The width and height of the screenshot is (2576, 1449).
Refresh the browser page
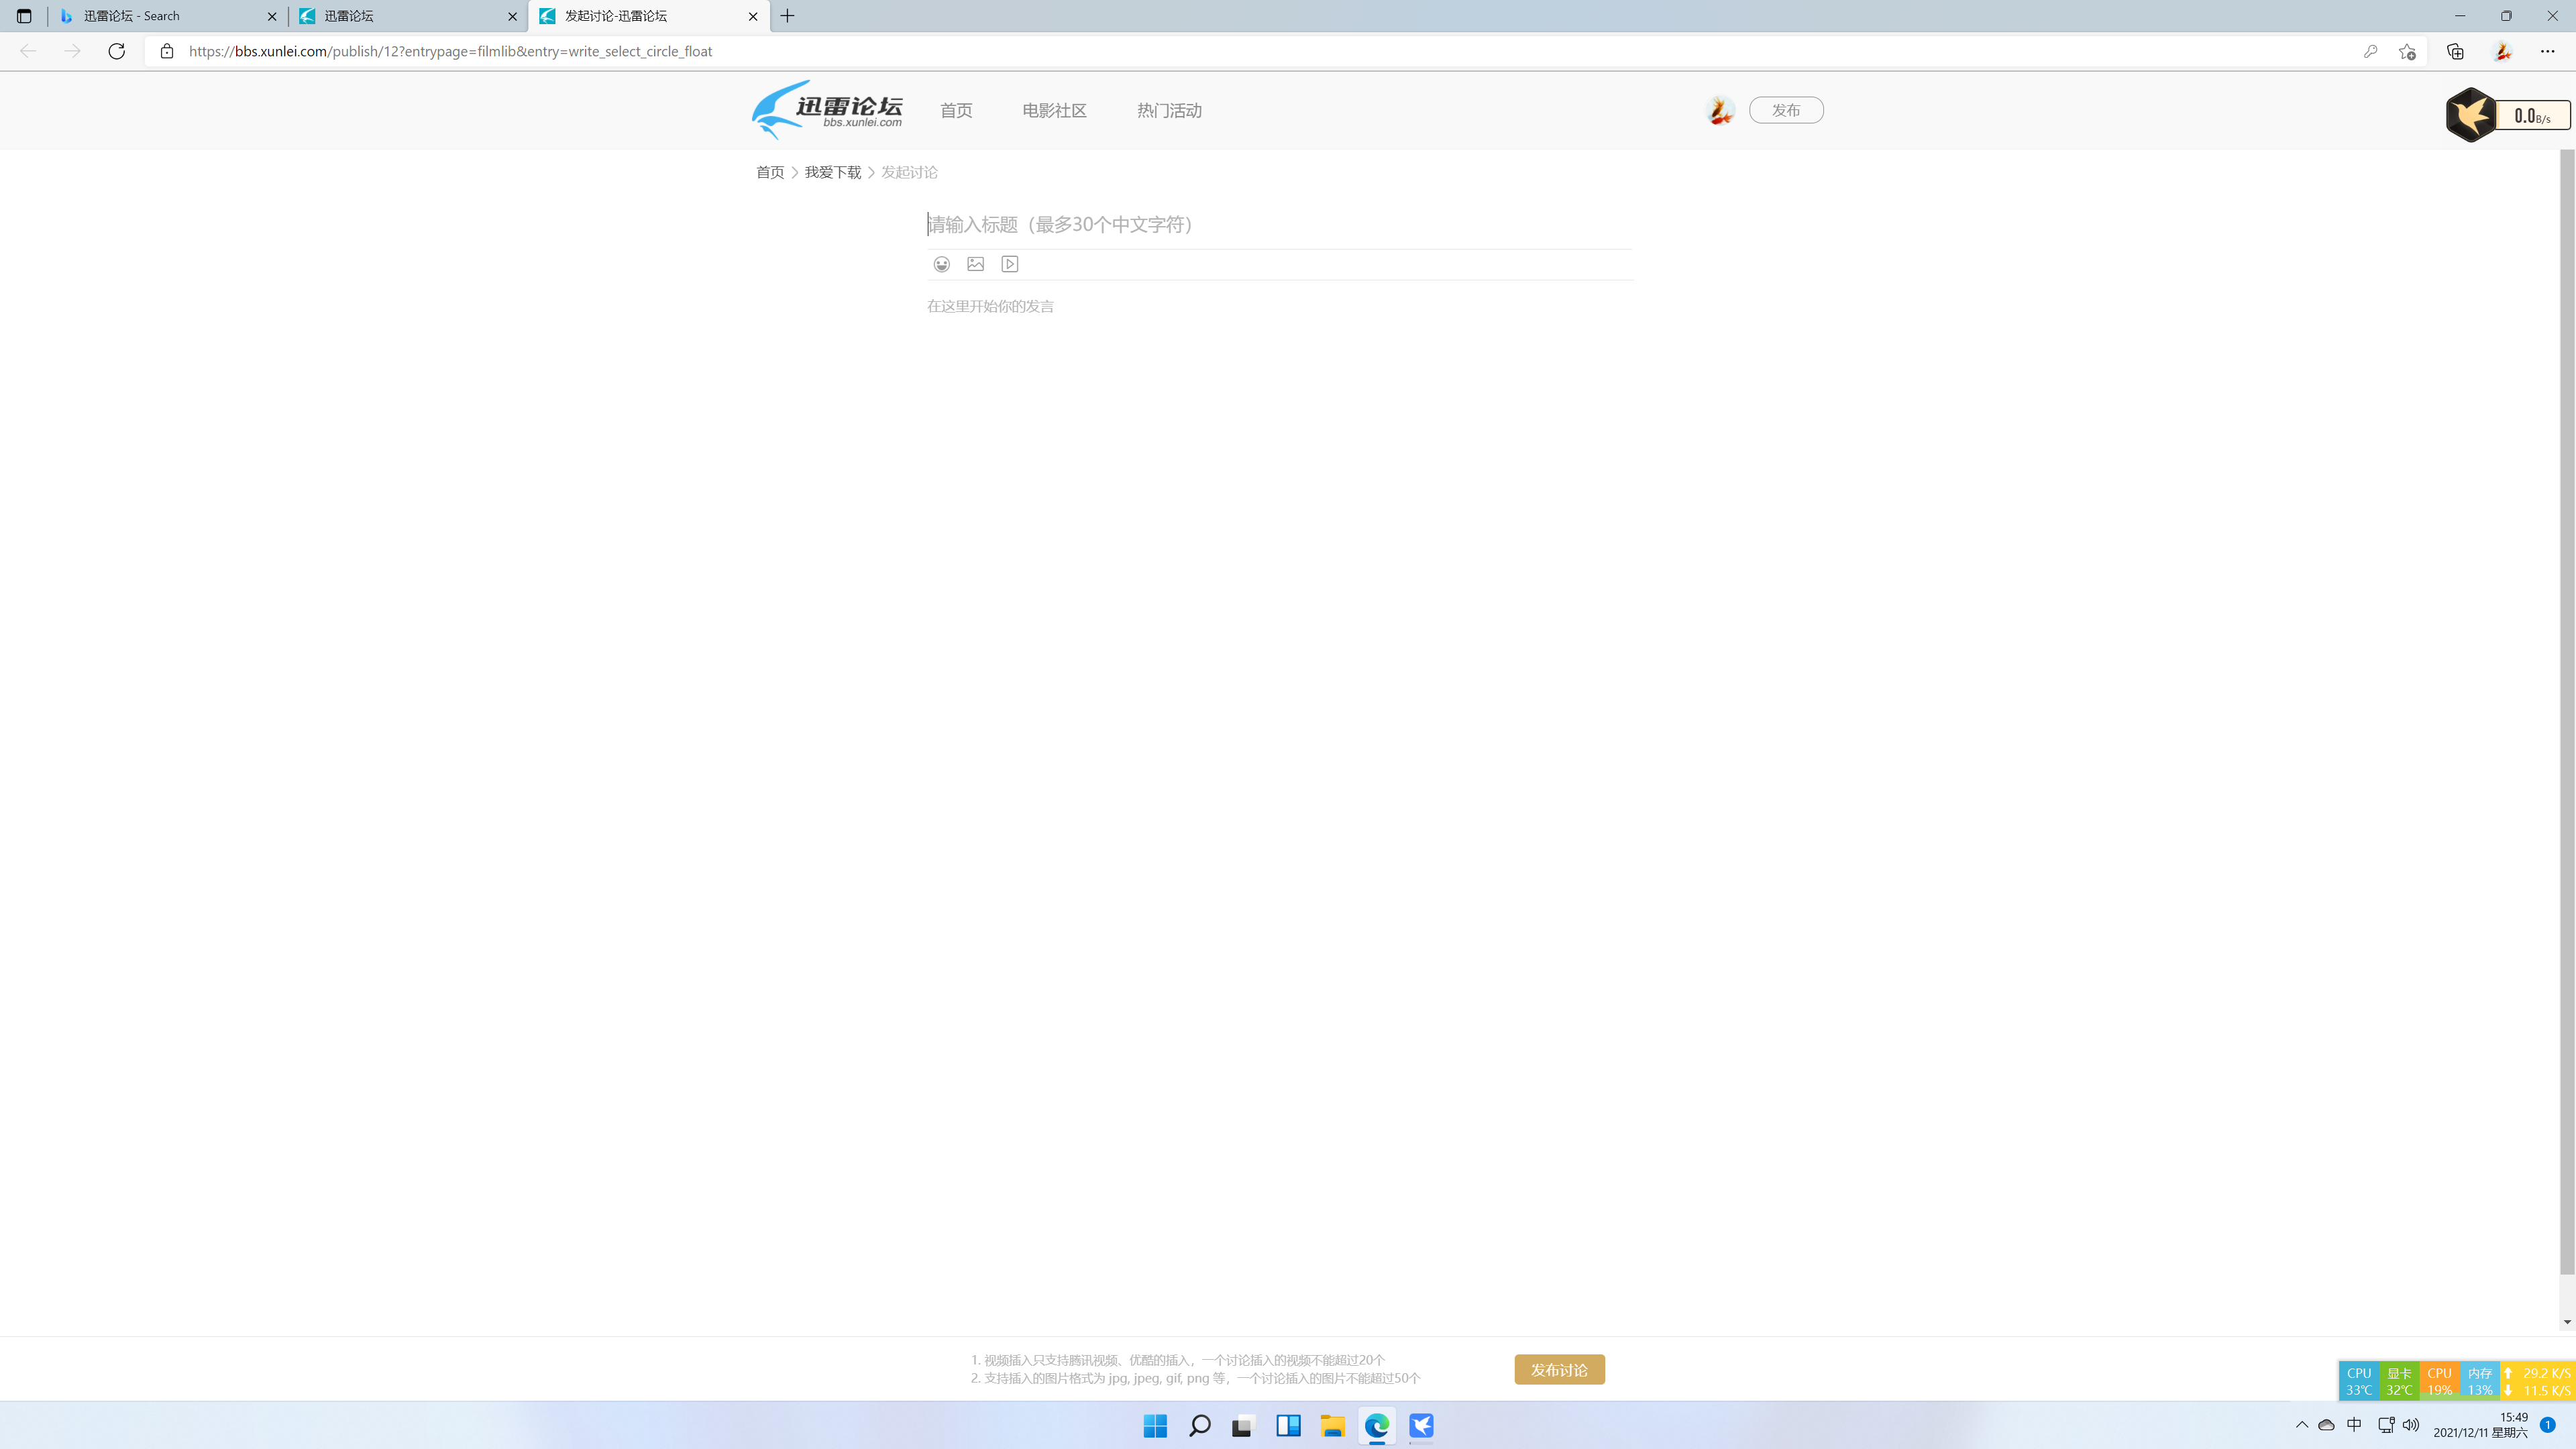117,51
